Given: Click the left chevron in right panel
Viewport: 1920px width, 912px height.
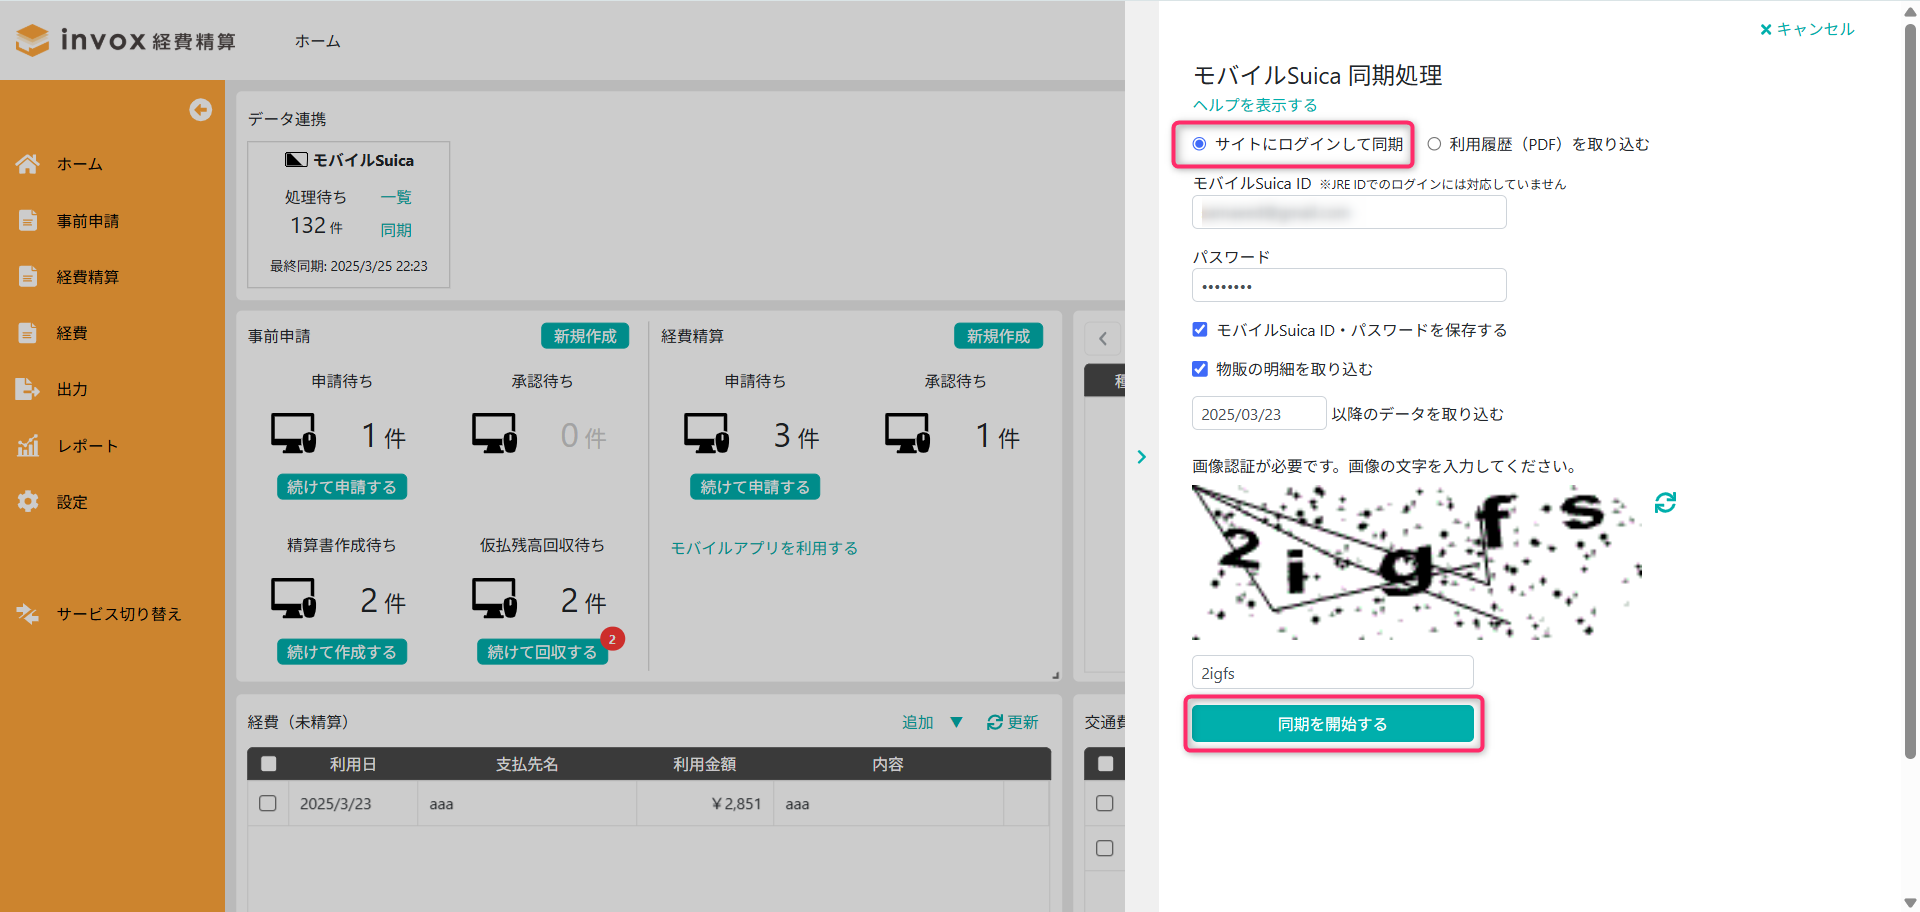Looking at the screenshot, I should point(1103,338).
